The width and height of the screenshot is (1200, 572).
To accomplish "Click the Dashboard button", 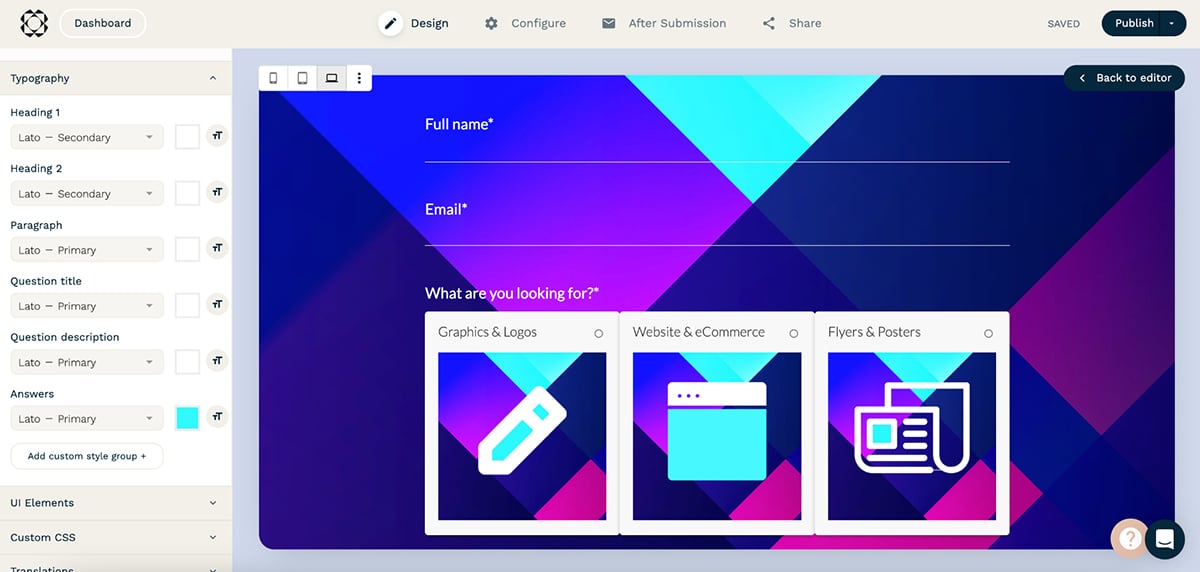I will [x=103, y=23].
